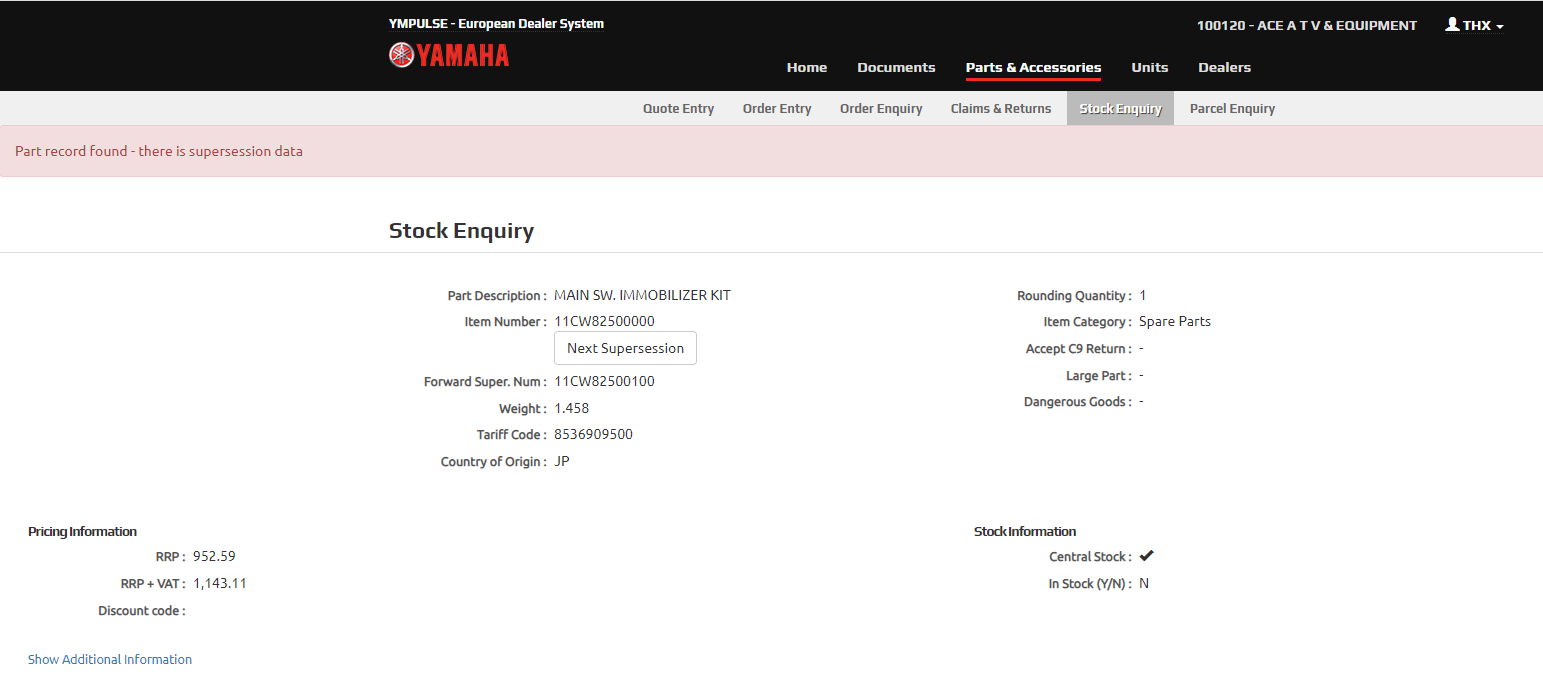
Task: Click the weight value 1.458
Action: (572, 408)
